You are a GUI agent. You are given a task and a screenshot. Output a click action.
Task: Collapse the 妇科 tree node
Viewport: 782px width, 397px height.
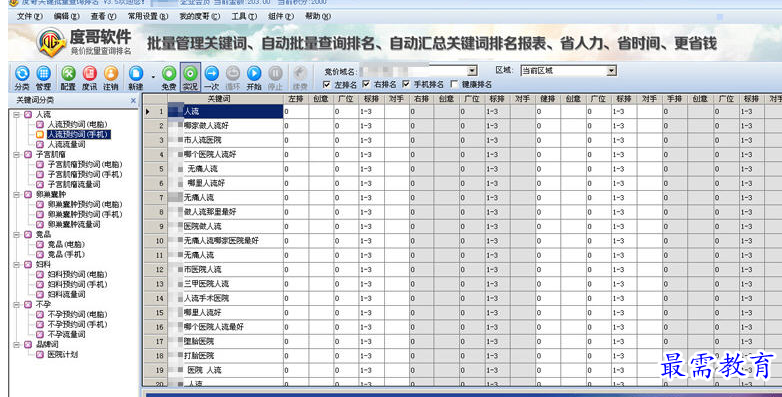click(16, 264)
